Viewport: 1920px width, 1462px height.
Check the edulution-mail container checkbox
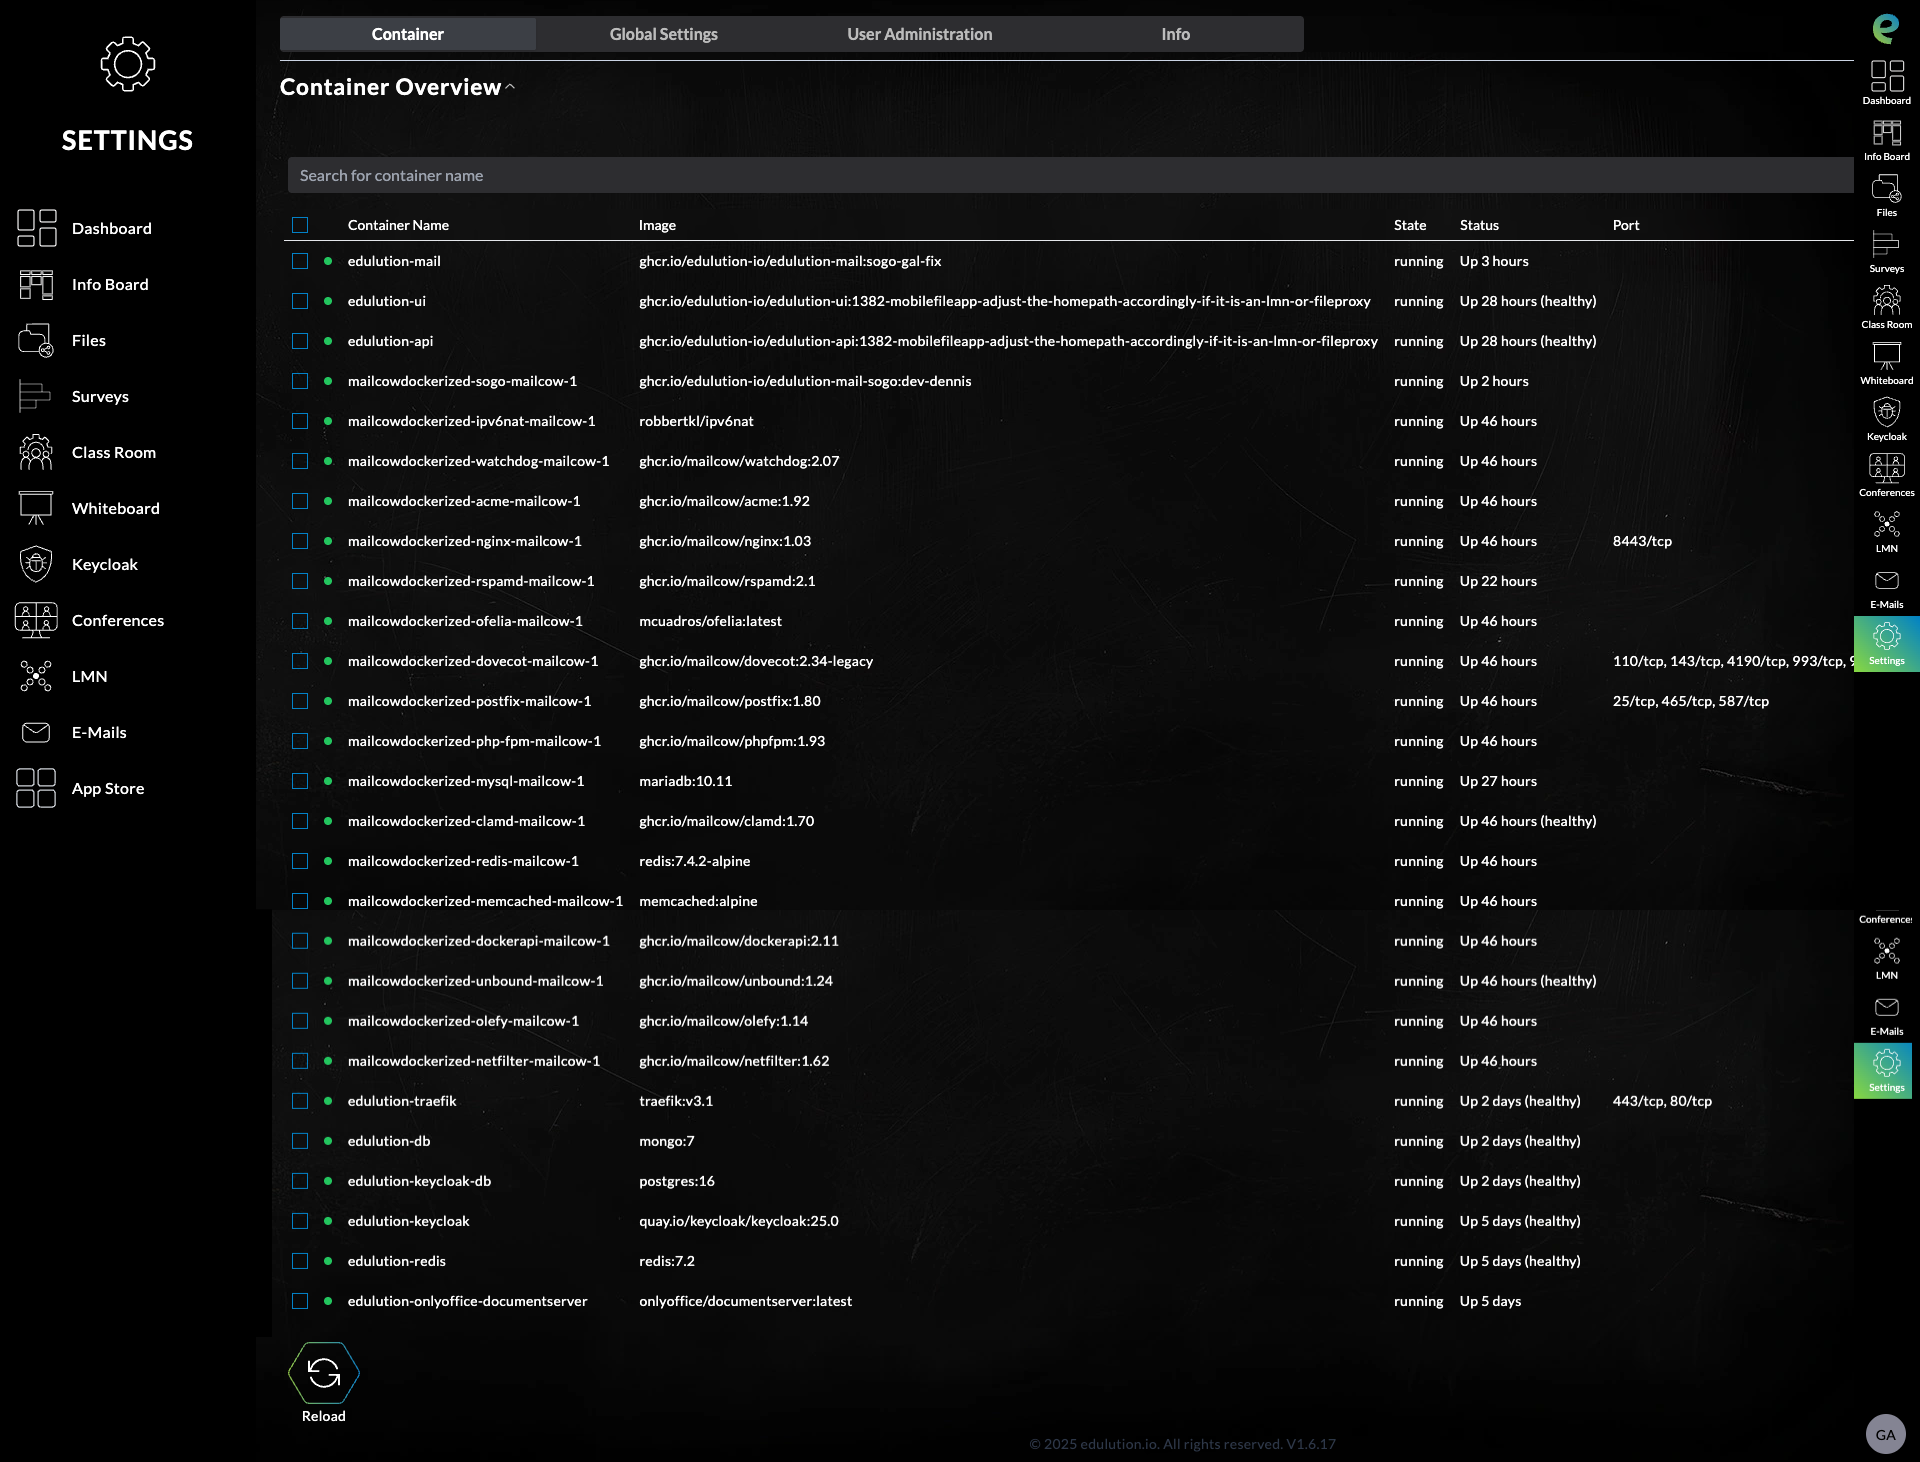300,261
